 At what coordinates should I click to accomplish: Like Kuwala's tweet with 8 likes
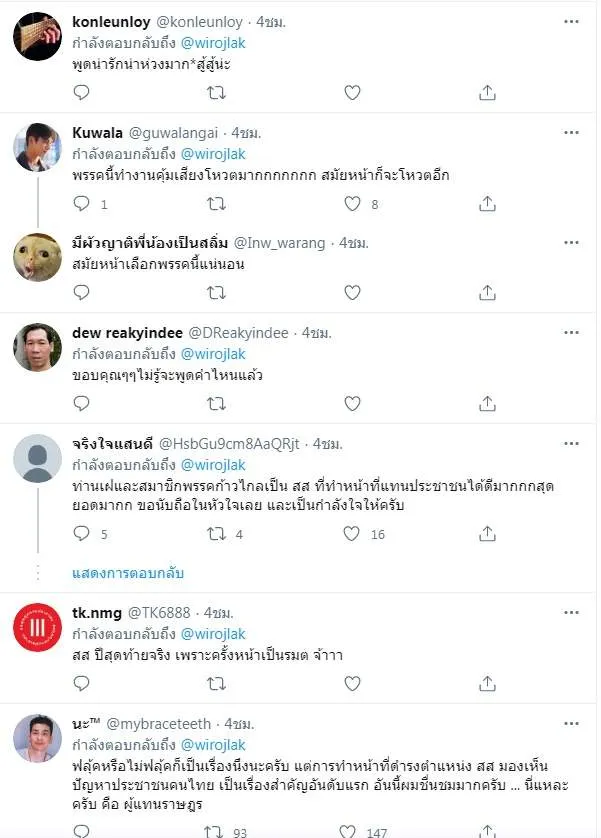(351, 203)
